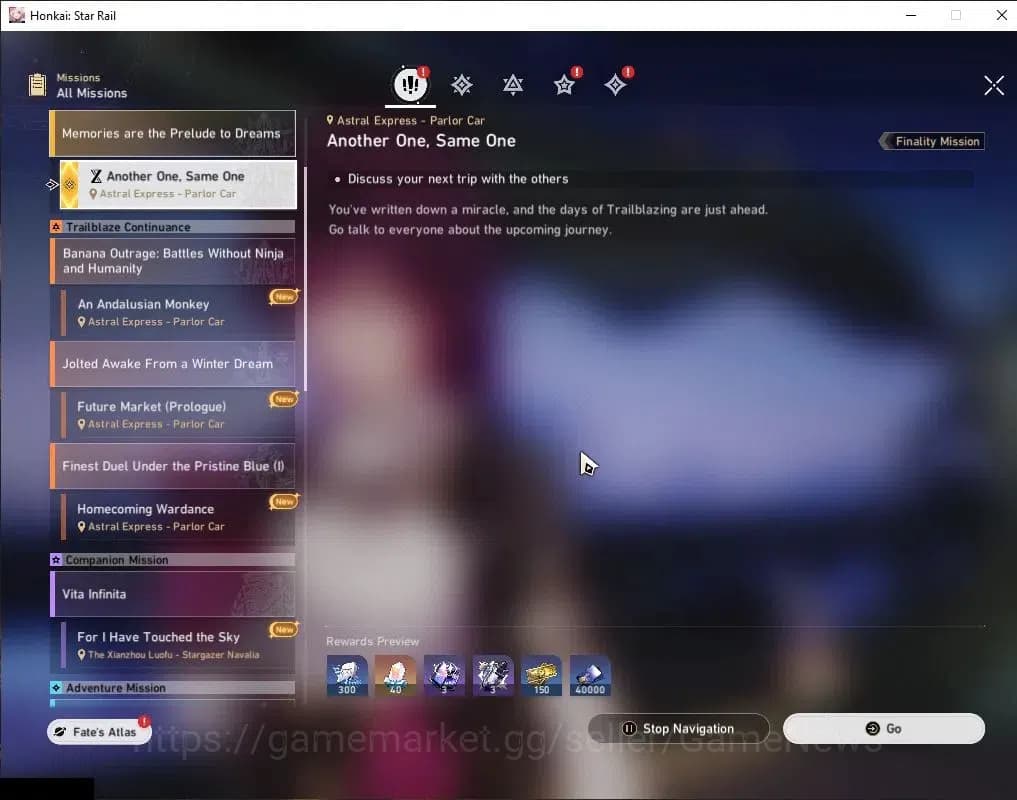This screenshot has height=800, width=1017.
Task: Expand the Vita Infinita companion group
Action: click(x=173, y=594)
